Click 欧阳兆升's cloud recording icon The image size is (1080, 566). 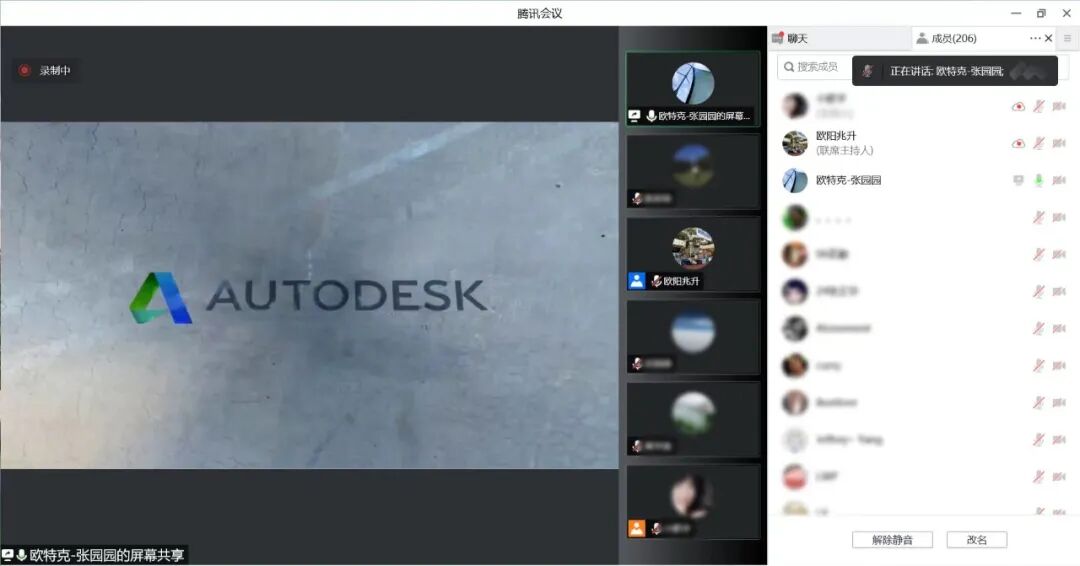(1018, 143)
